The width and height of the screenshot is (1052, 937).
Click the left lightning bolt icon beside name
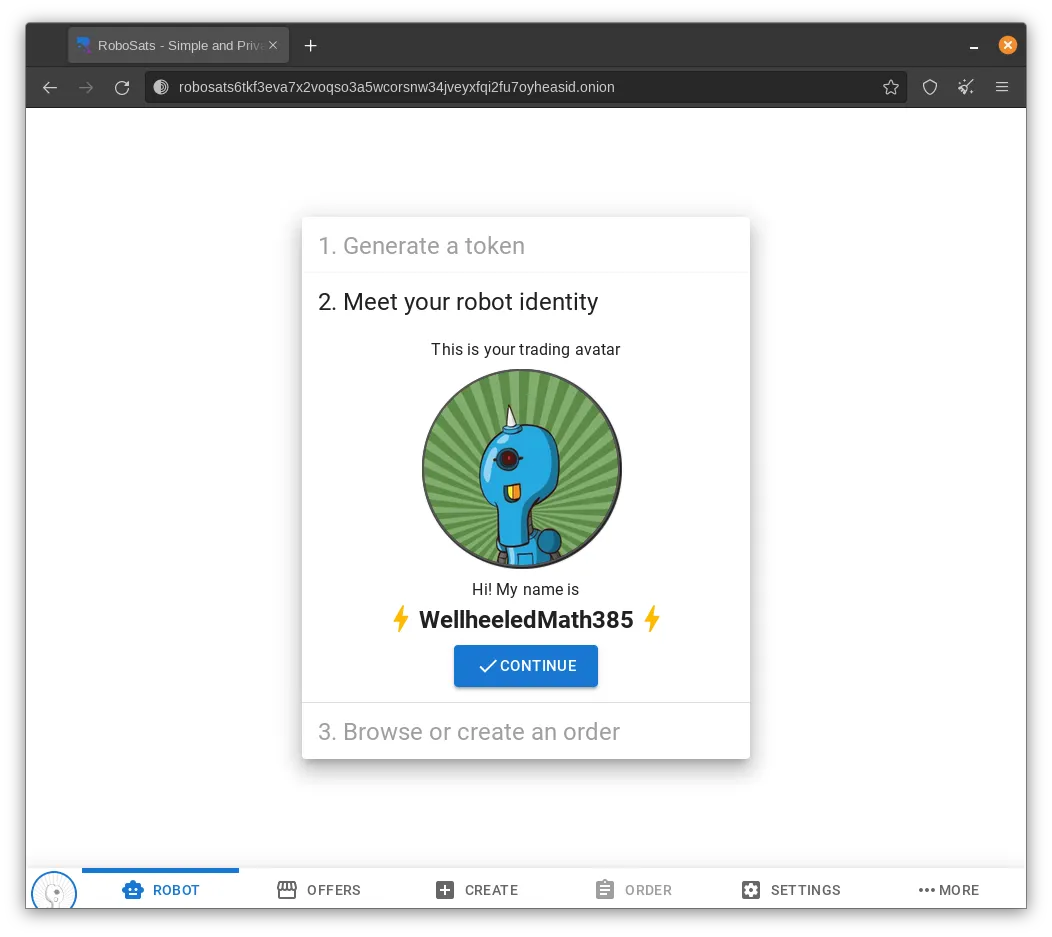[401, 619]
